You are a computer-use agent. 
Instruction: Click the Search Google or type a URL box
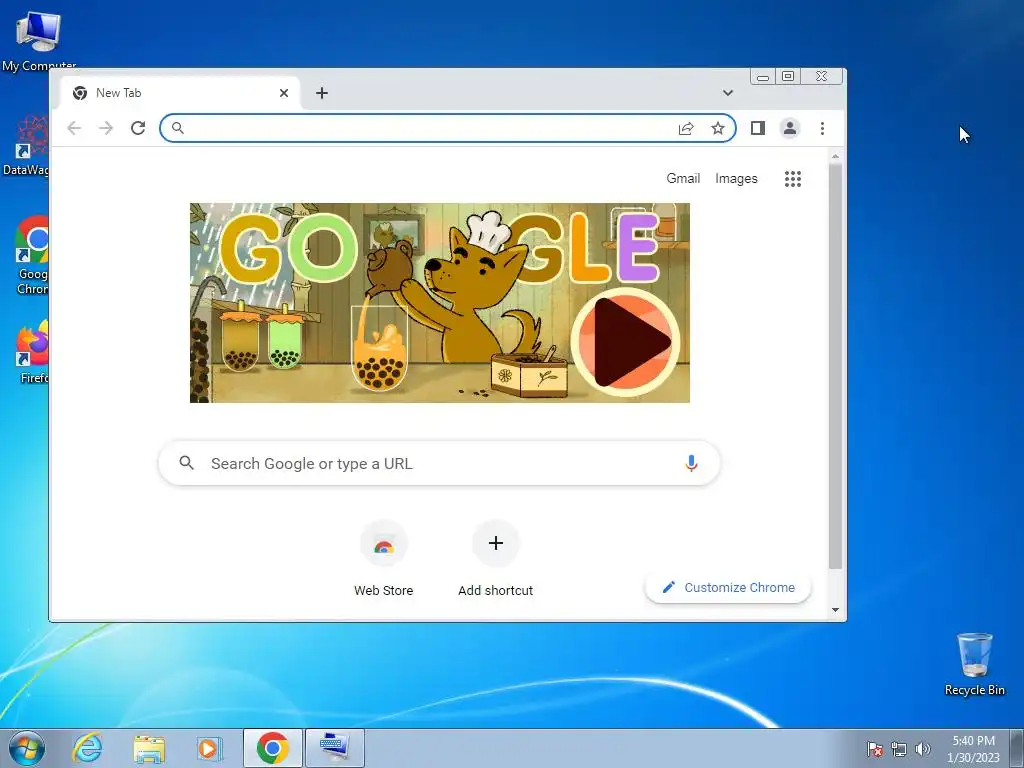tap(439, 464)
